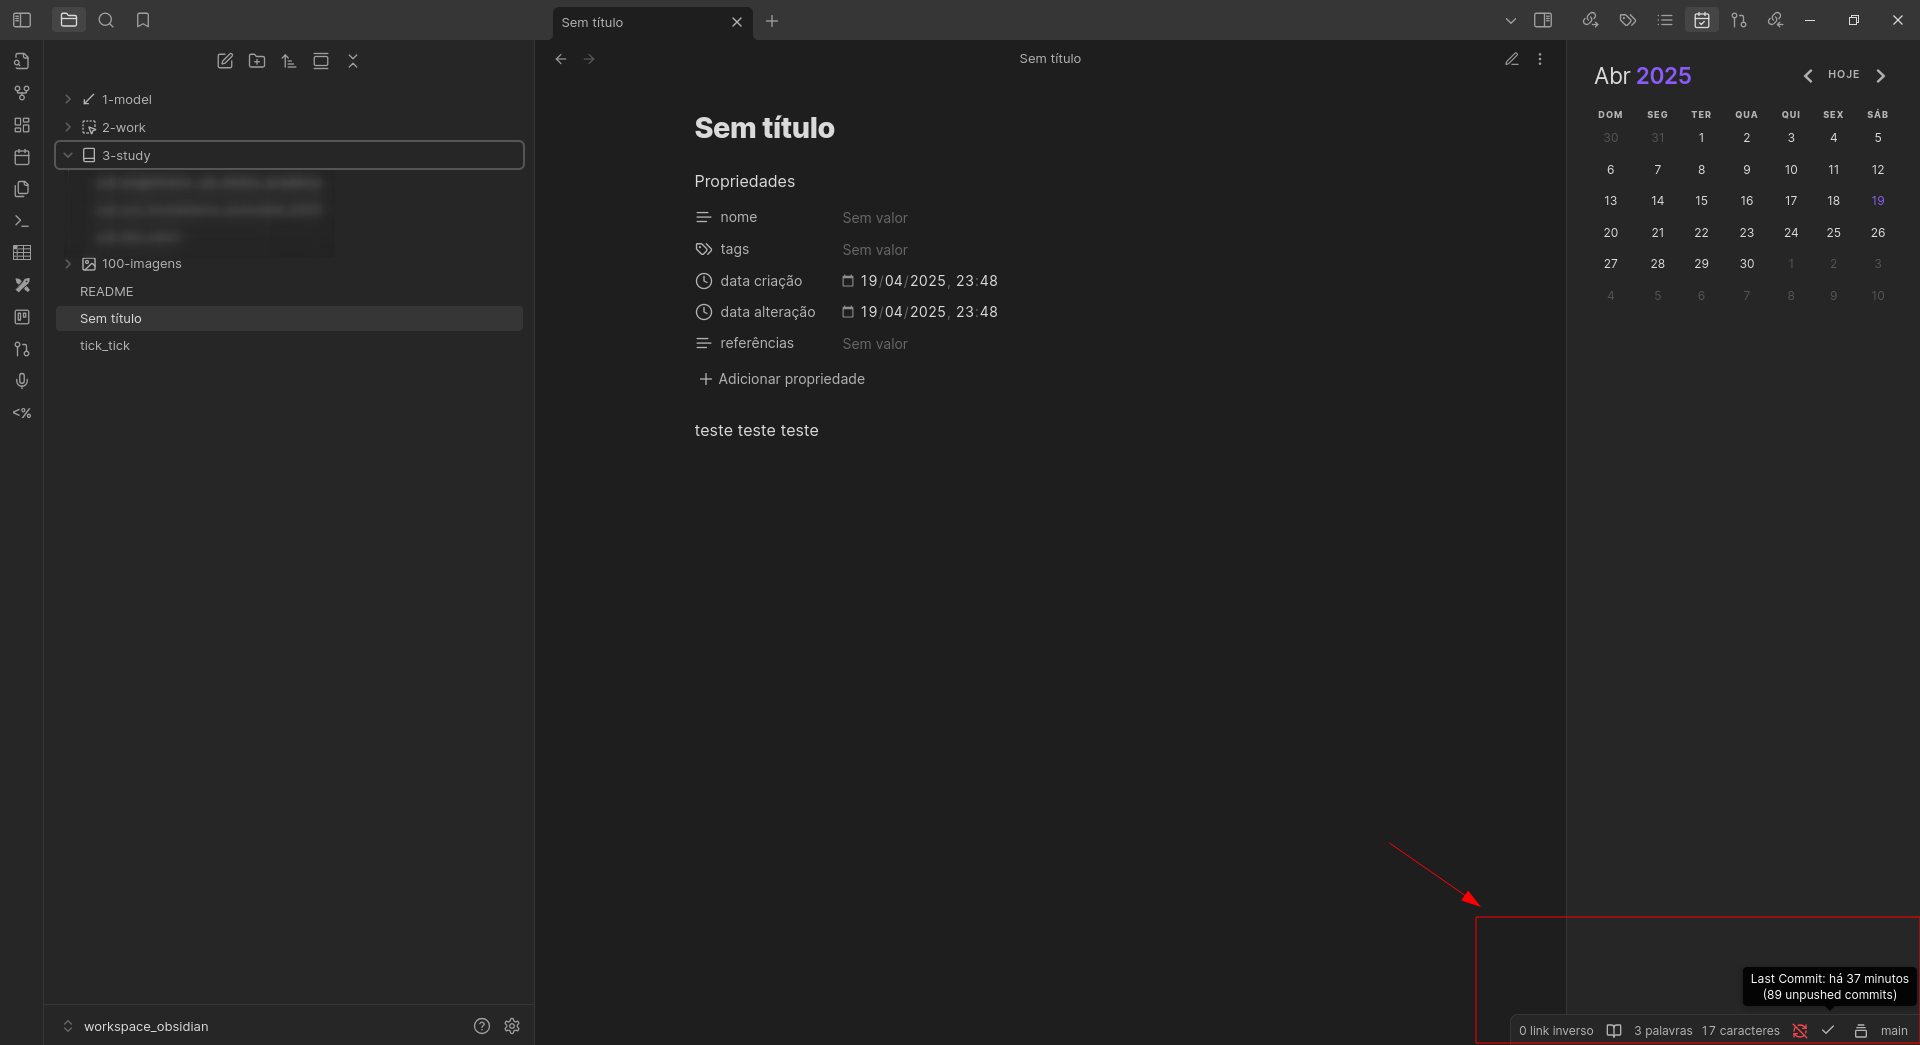Create a new note in explorer
This screenshot has width=1920, height=1045.
pos(225,61)
